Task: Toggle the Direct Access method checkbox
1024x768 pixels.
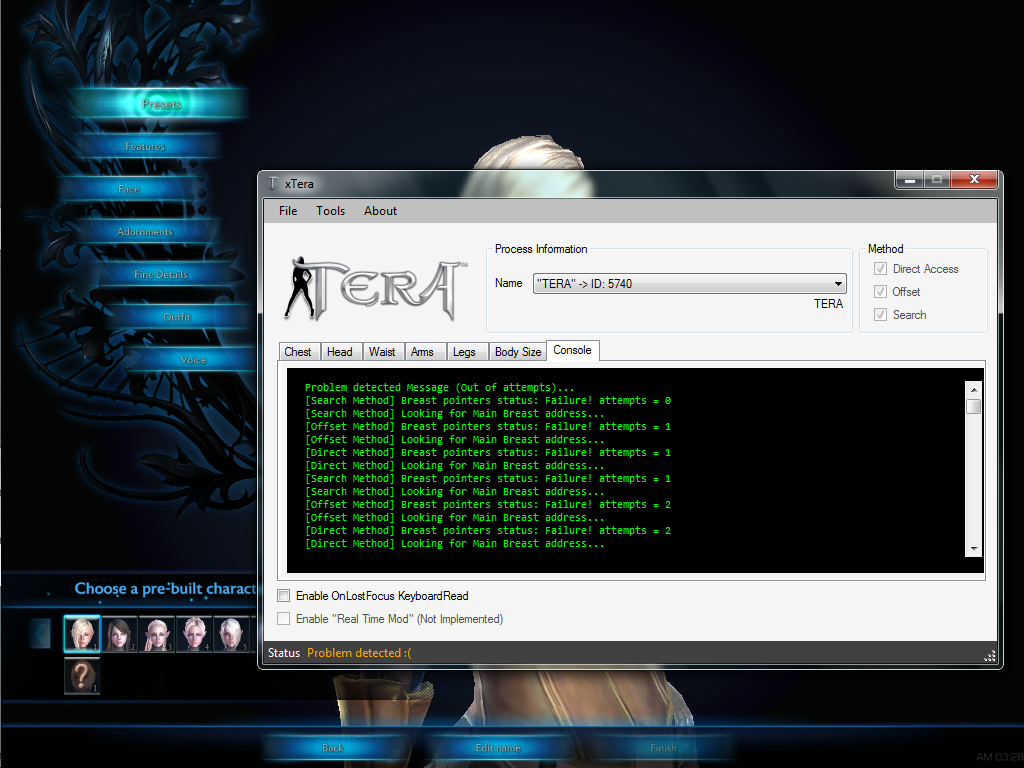Action: [x=880, y=269]
